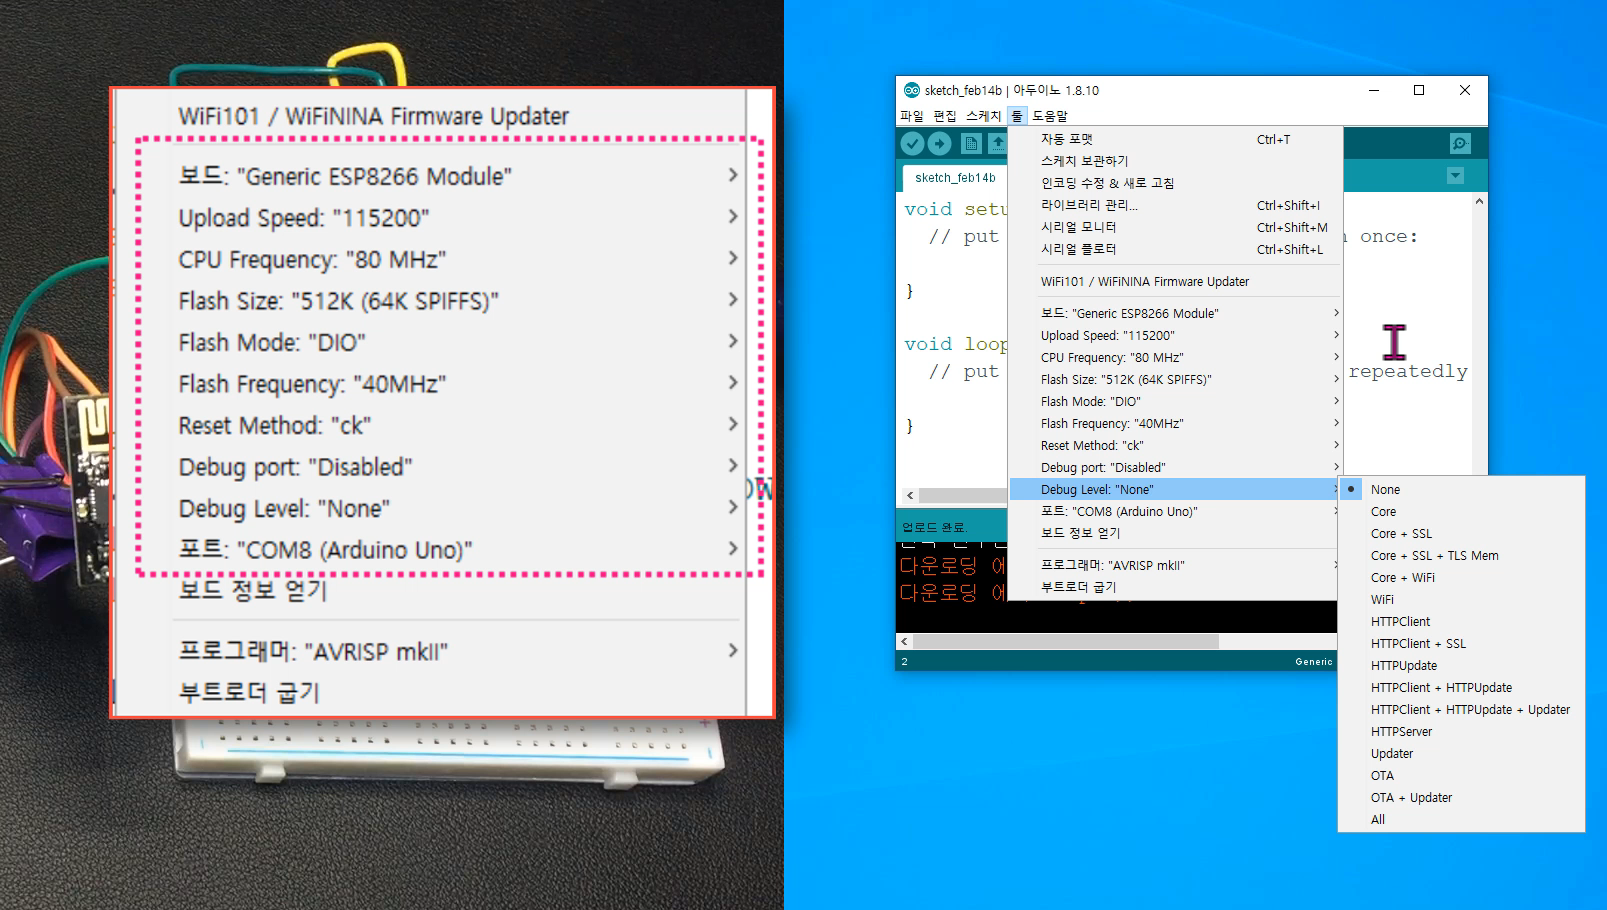Select the All debug level
1607x910 pixels.
click(1461, 819)
